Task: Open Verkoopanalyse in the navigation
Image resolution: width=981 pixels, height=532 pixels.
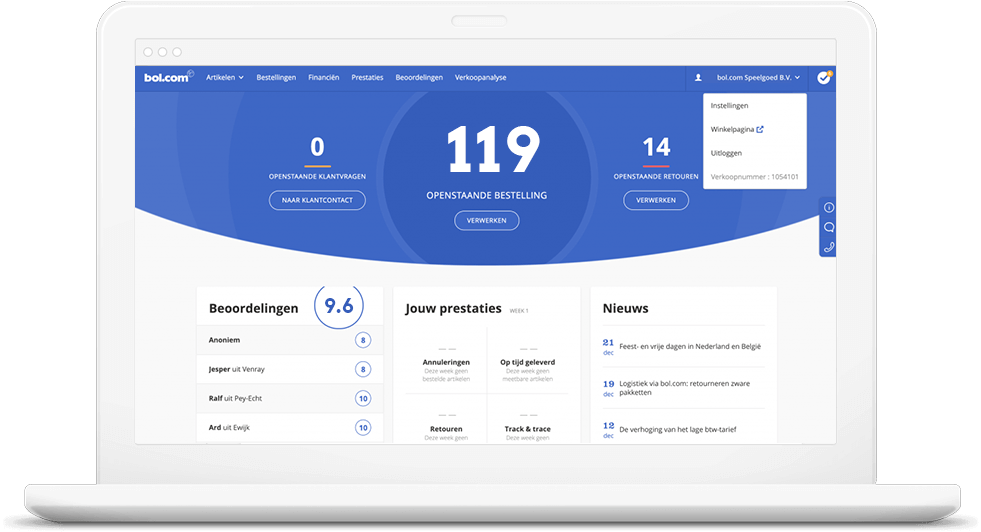Action: [x=480, y=78]
